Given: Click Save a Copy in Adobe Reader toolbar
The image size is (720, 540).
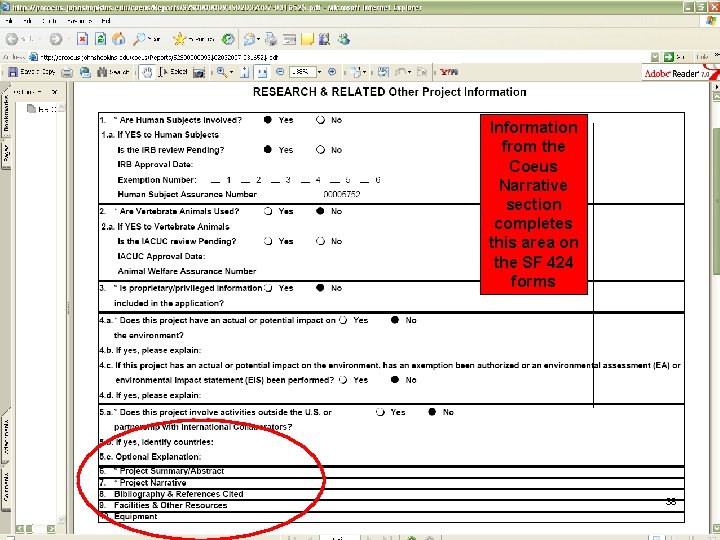Looking at the screenshot, I should 32,72.
